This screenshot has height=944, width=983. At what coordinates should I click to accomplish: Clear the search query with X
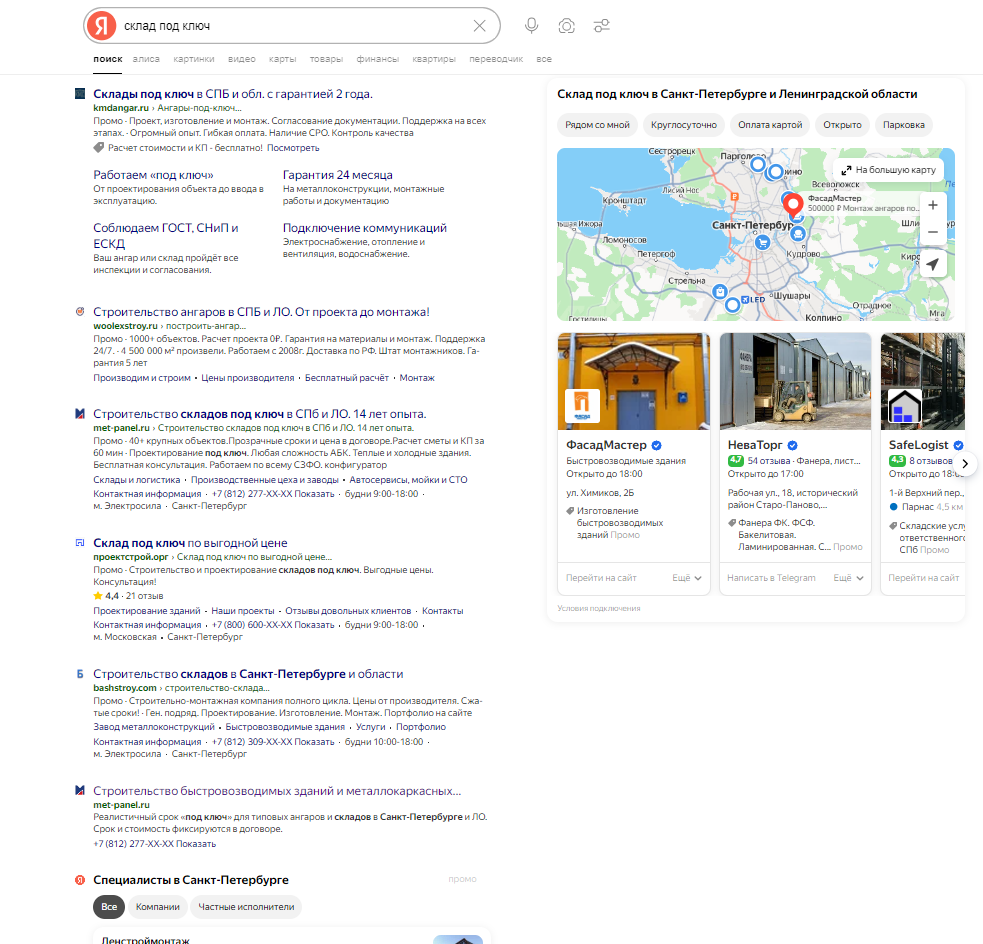(480, 26)
